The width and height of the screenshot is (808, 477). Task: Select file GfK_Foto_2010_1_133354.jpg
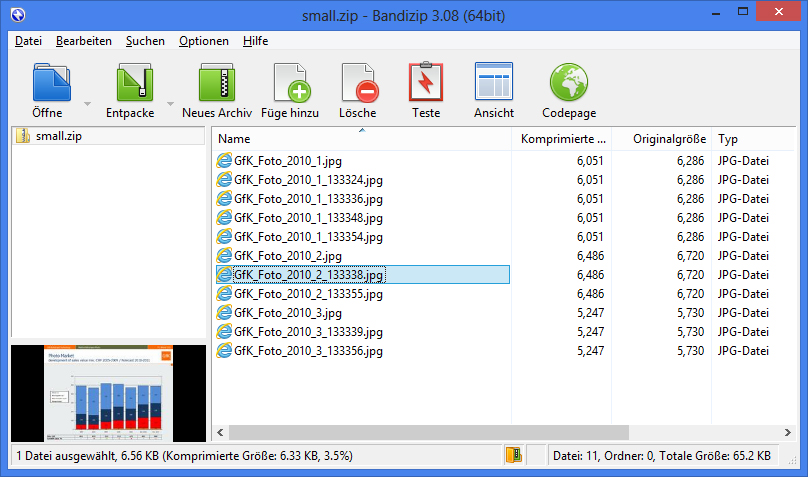[x=308, y=237]
